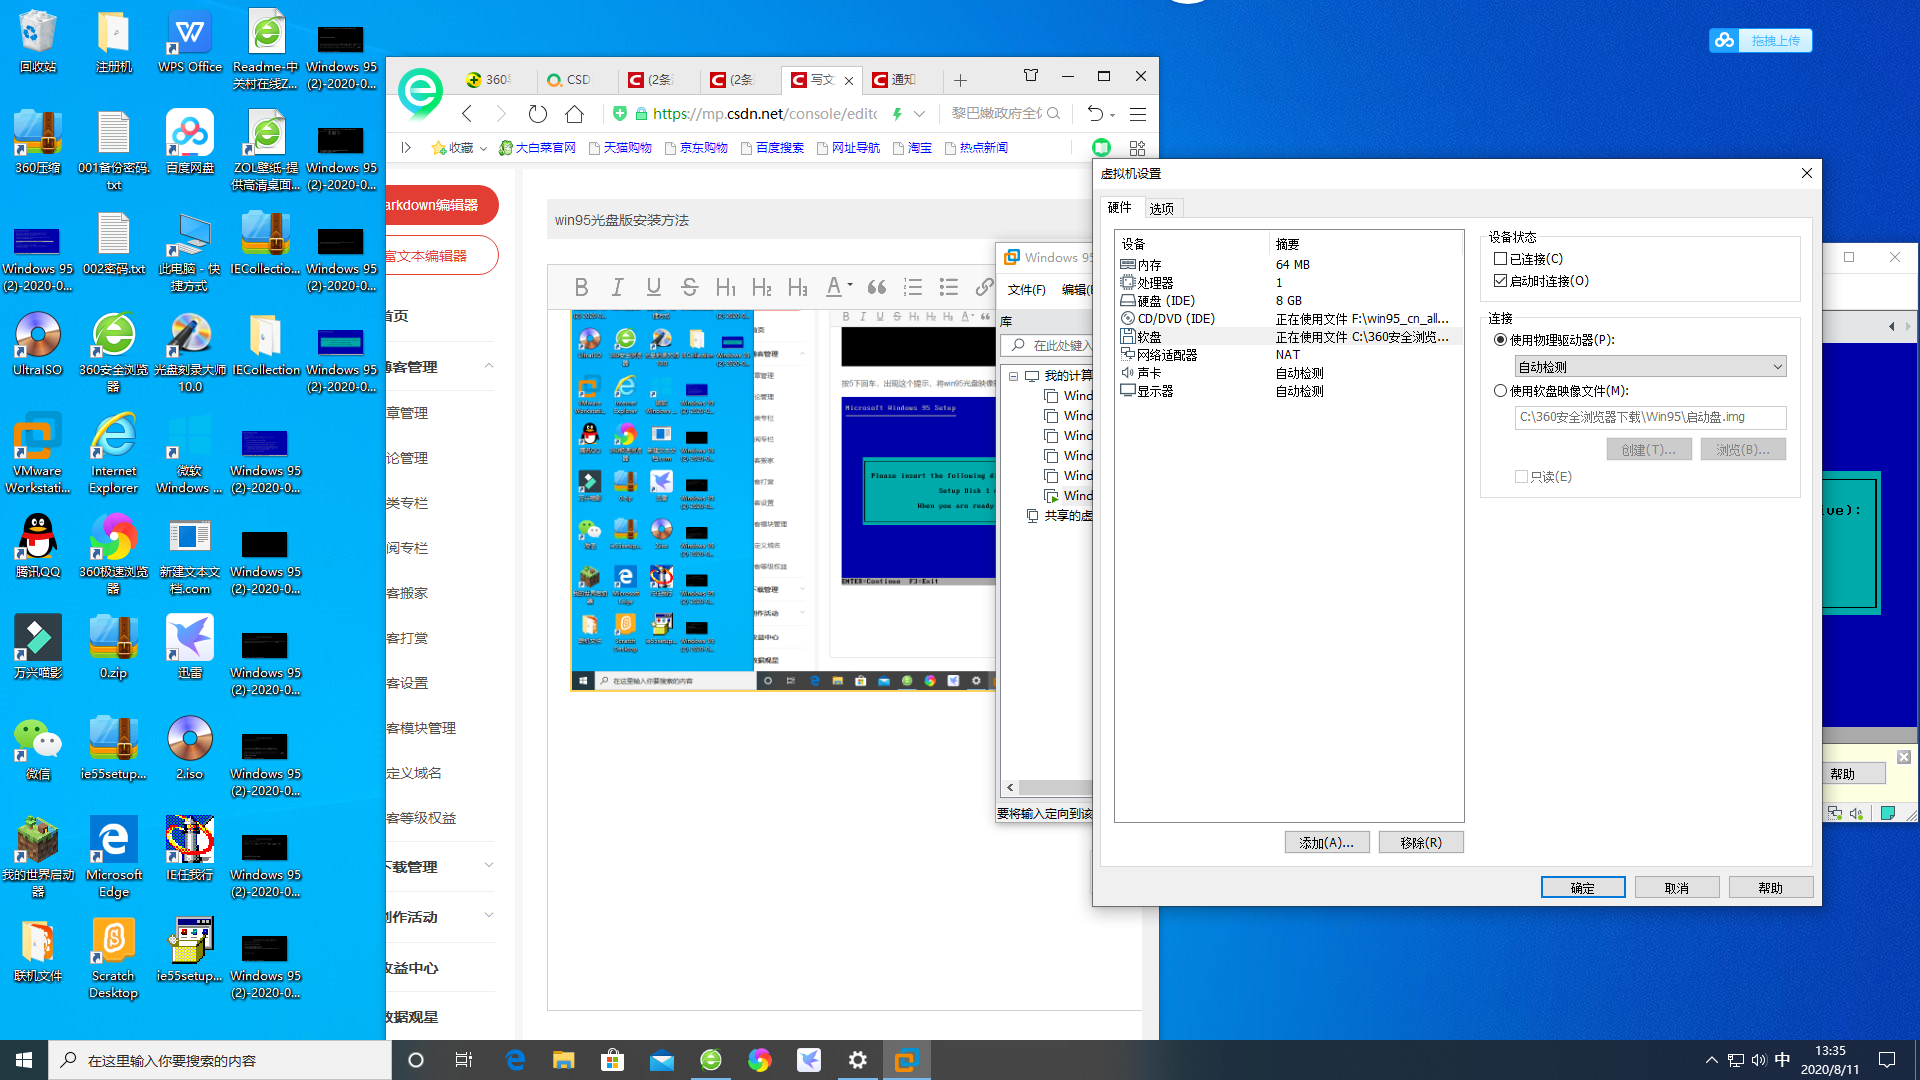Browse for a floppy image file
Screen dimensions: 1920x1080
click(x=1743, y=449)
